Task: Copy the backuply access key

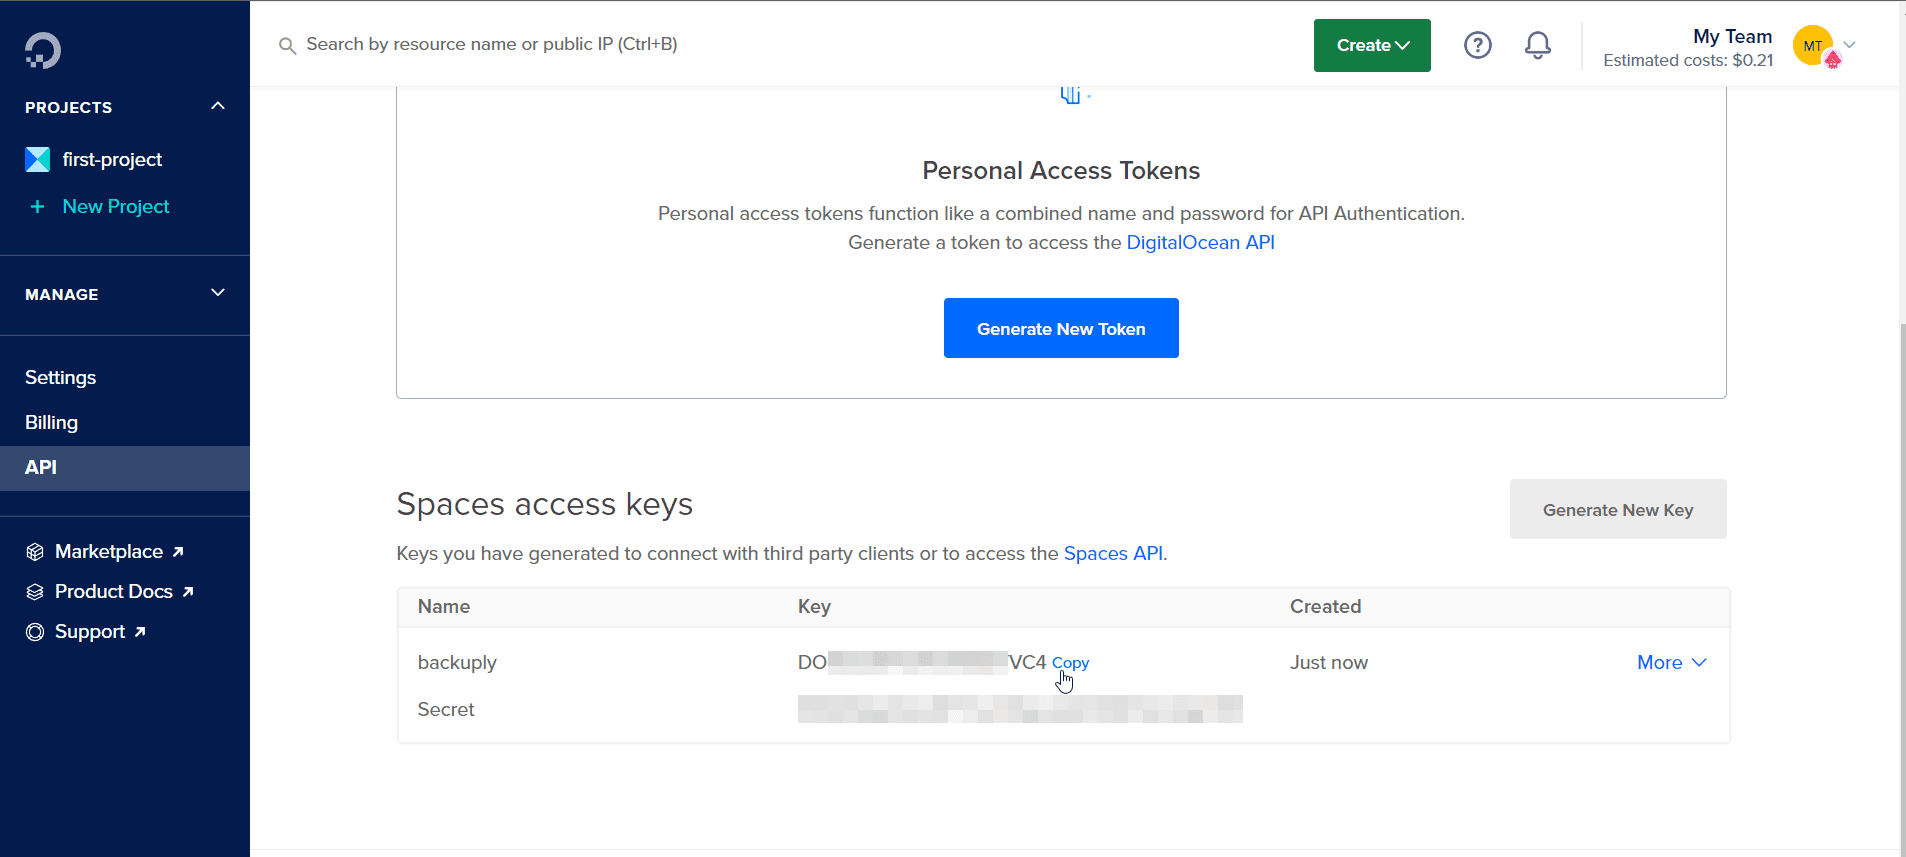Action: [1071, 662]
